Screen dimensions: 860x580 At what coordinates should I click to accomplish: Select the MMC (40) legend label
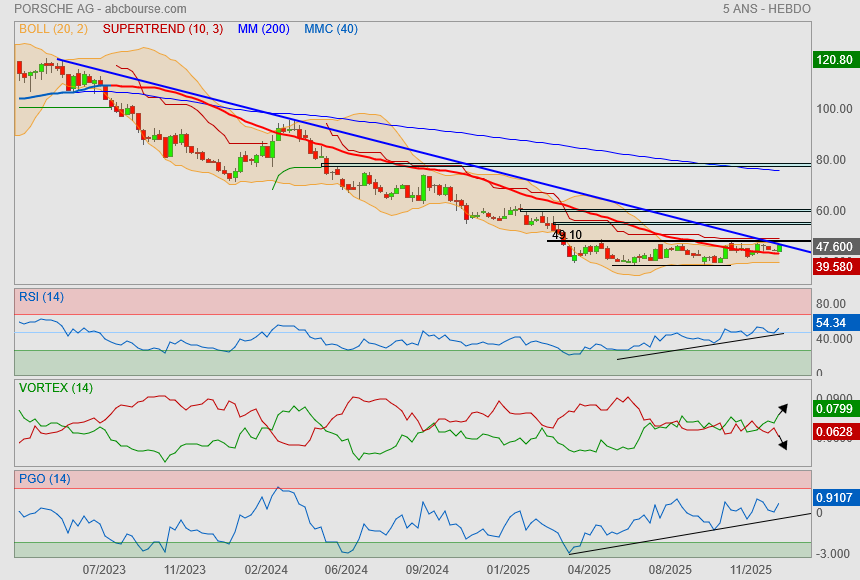tap(330, 29)
